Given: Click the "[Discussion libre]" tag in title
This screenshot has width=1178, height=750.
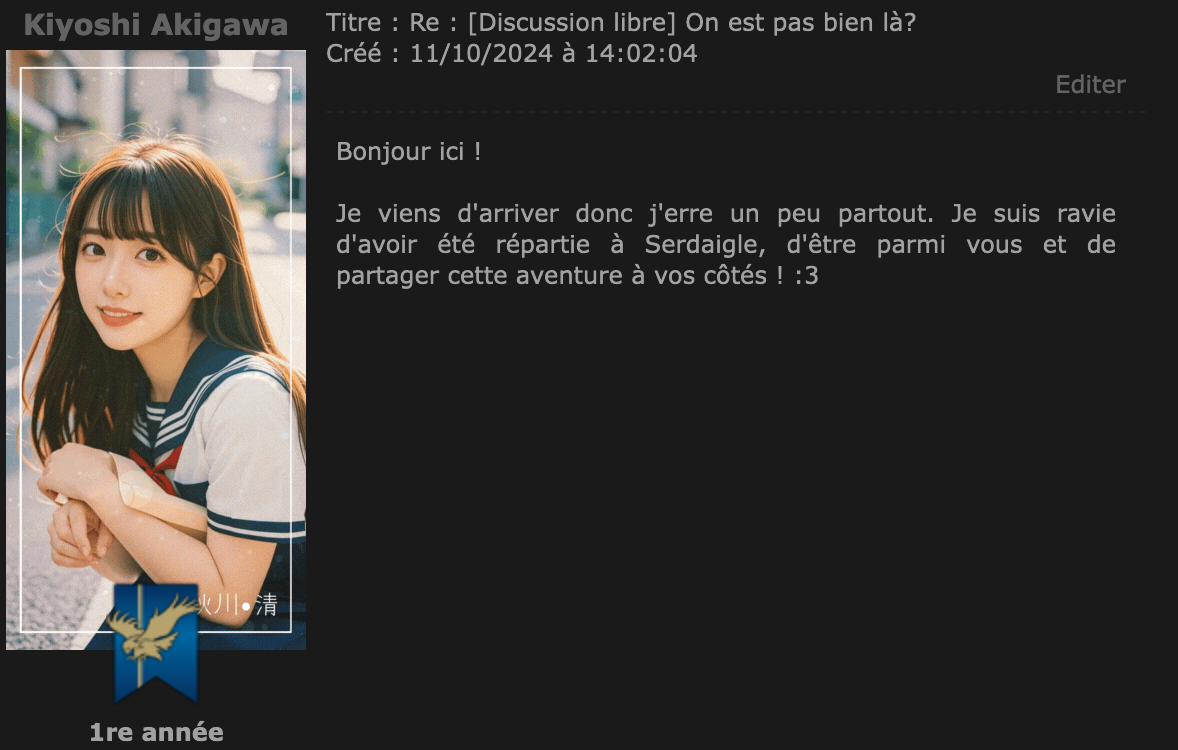Looking at the screenshot, I should point(572,23).
